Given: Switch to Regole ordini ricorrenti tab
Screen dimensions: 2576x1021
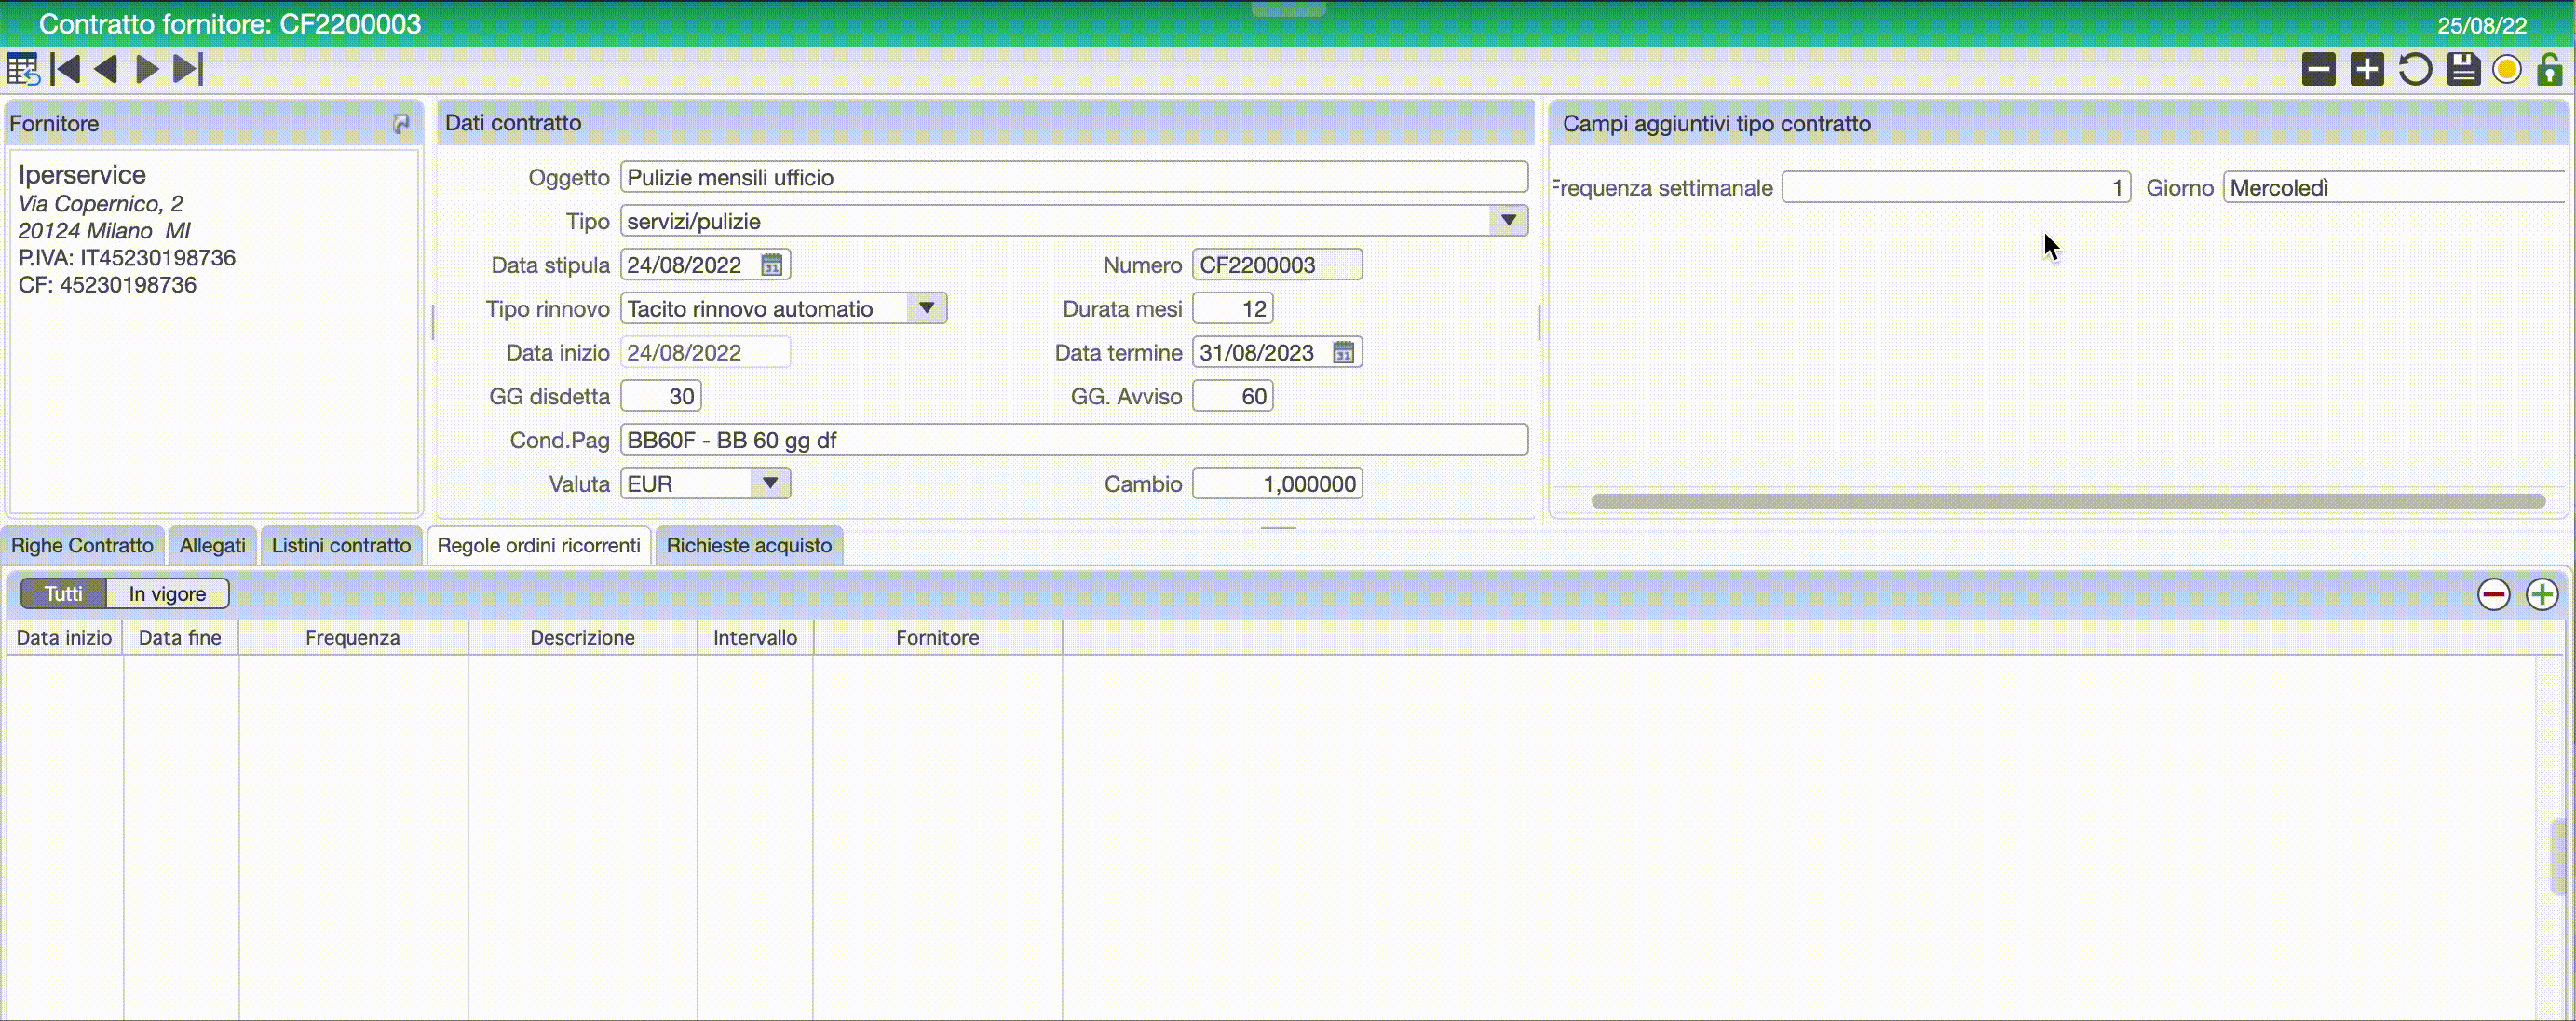Looking at the screenshot, I should (539, 546).
